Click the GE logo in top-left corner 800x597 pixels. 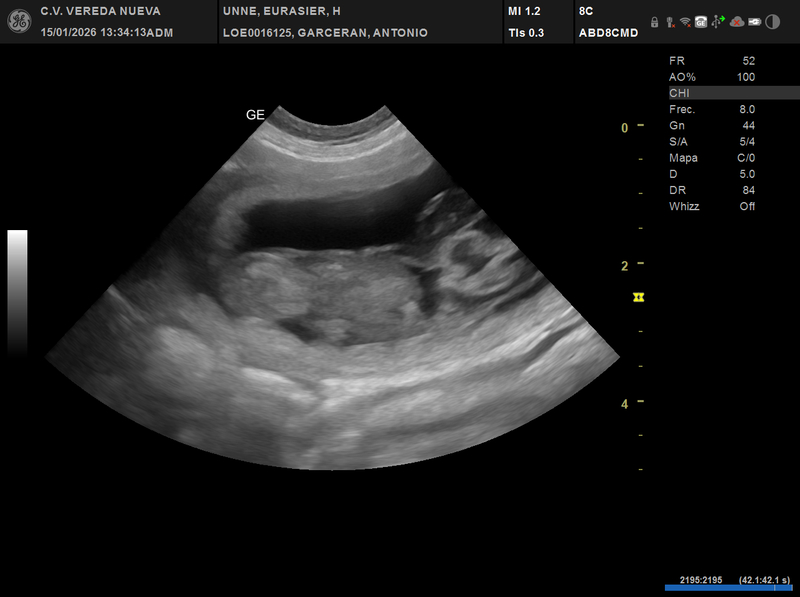pyautogui.click(x=19, y=22)
